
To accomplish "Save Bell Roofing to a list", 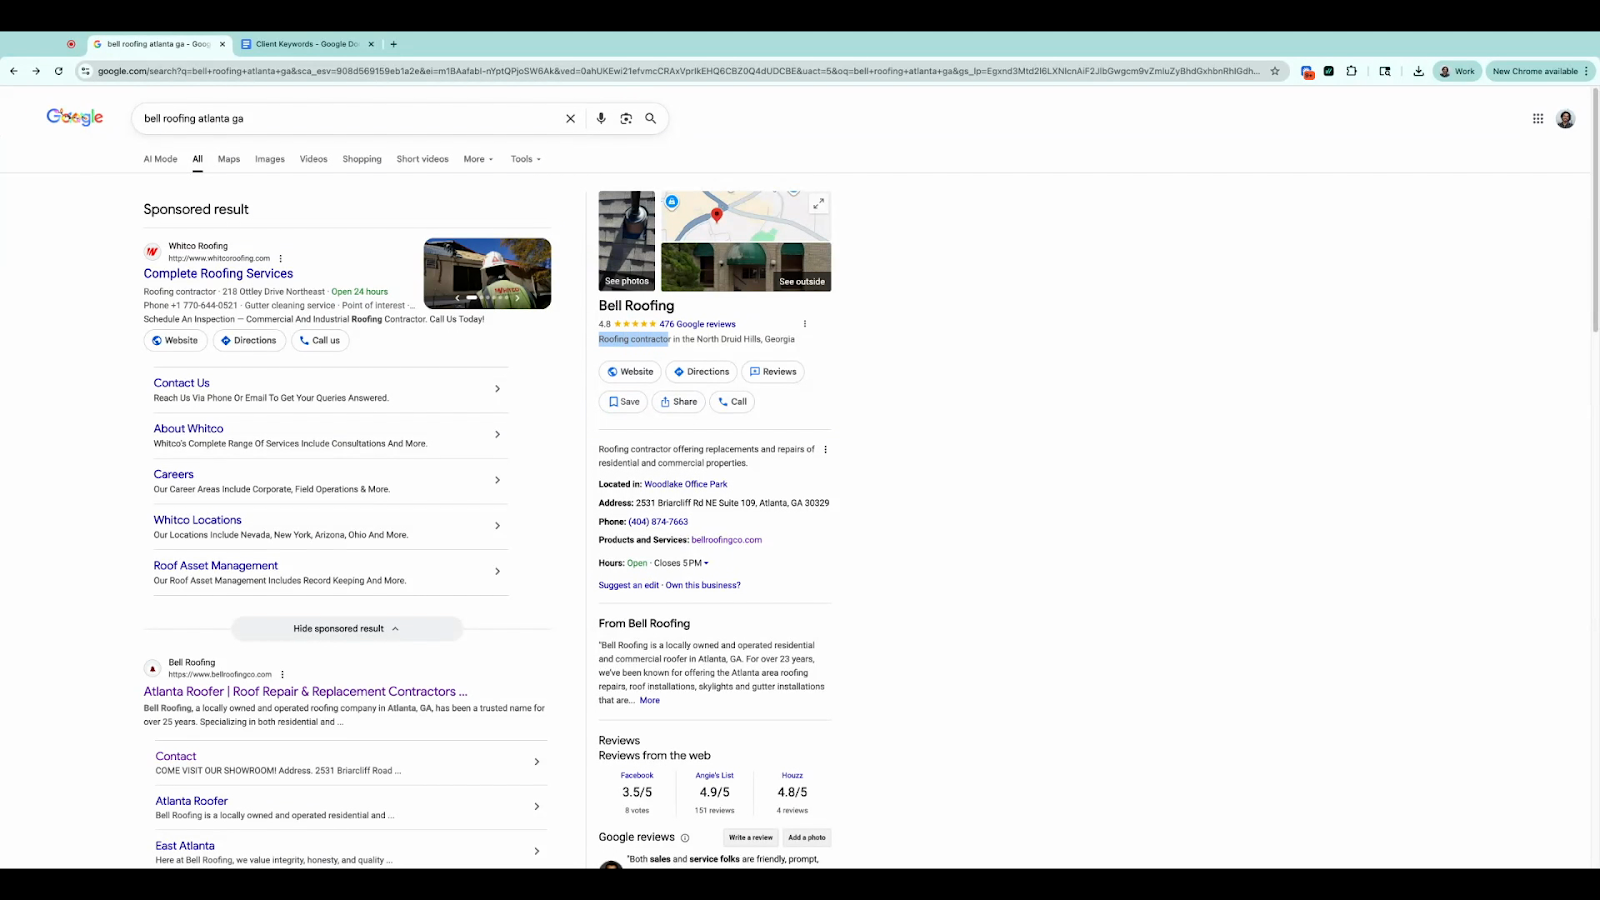I will 623,402.
